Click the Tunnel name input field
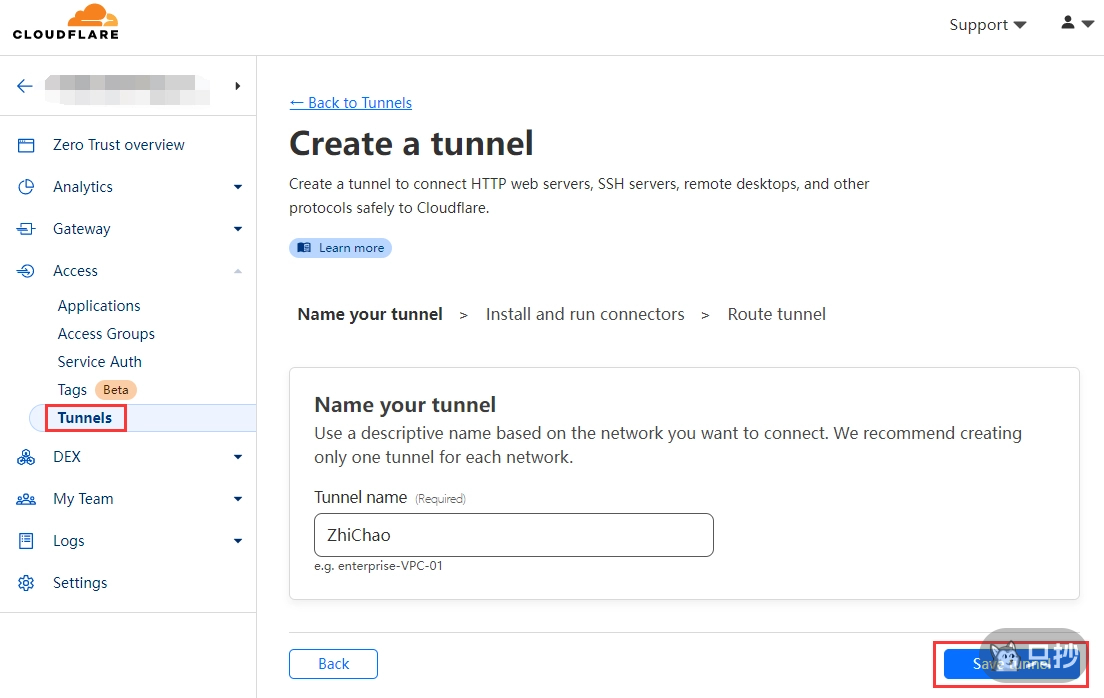 click(513, 535)
